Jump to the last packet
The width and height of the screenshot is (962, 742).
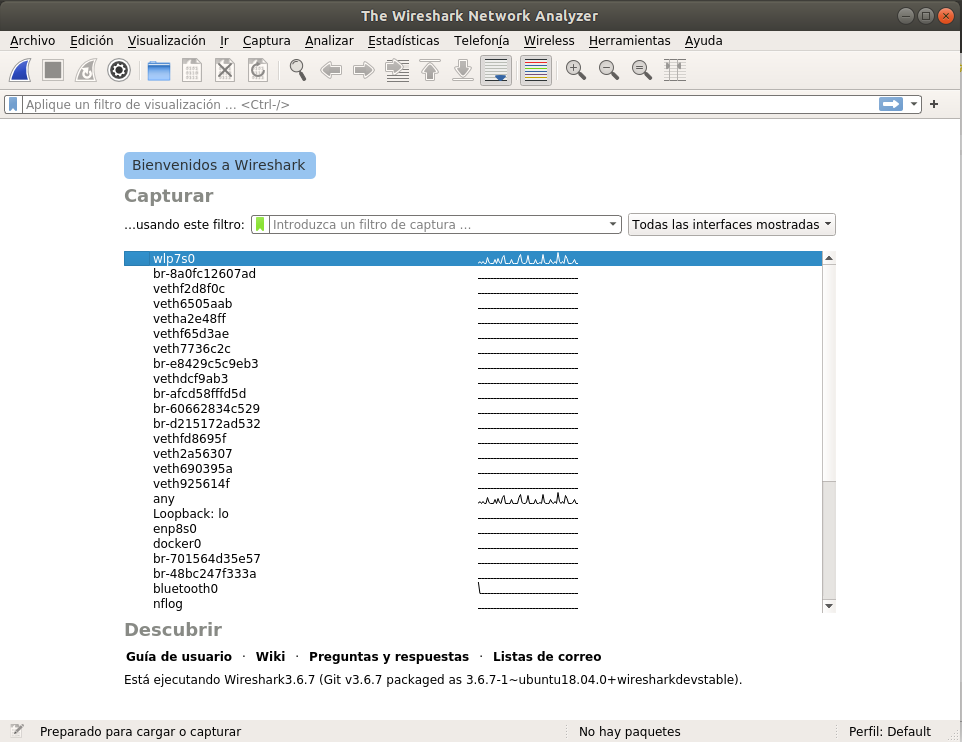coord(463,70)
